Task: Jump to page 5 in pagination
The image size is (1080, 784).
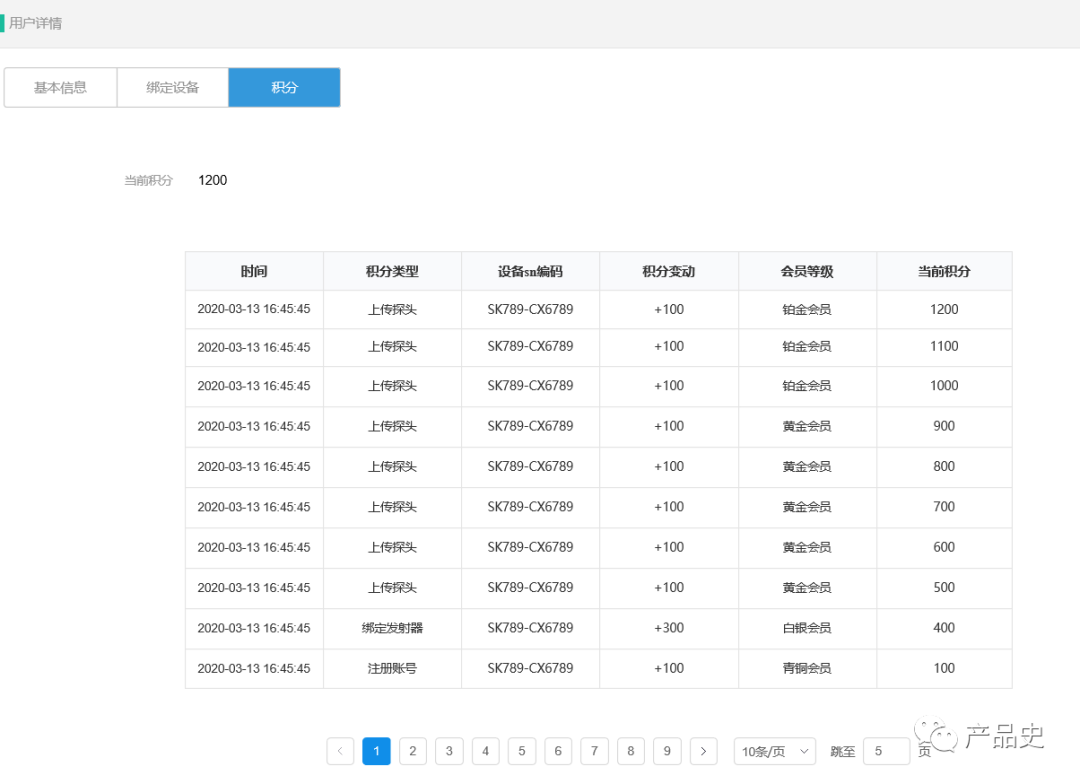Action: pos(522,751)
